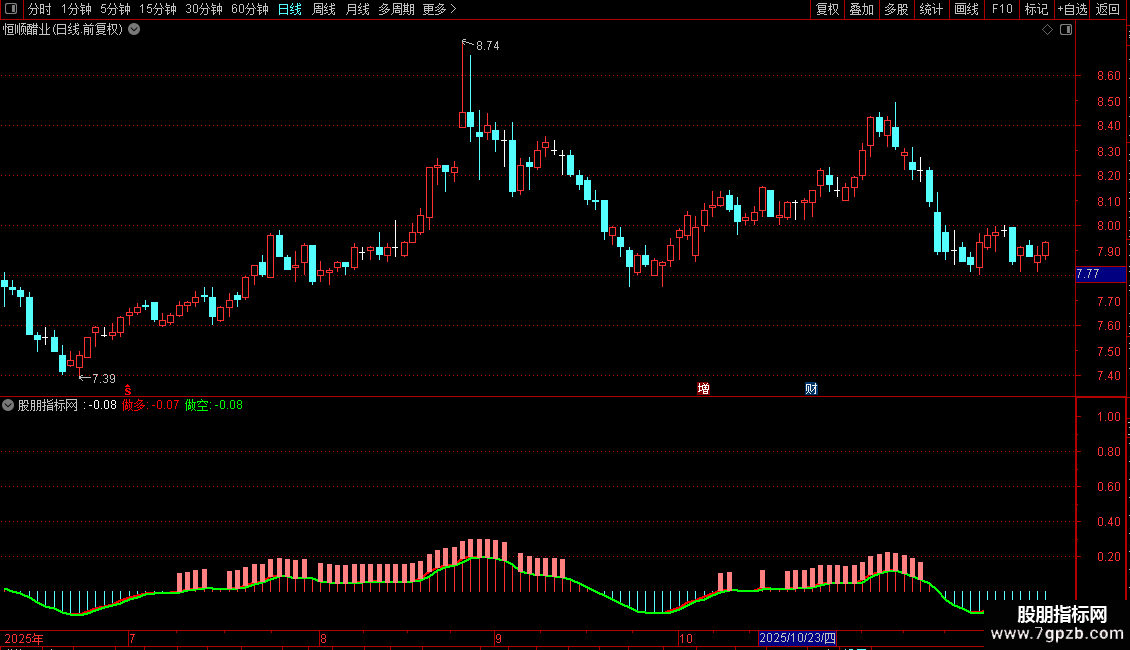The image size is (1130, 650).
Task: Click the 做多 indicator value label
Action: coord(150,405)
